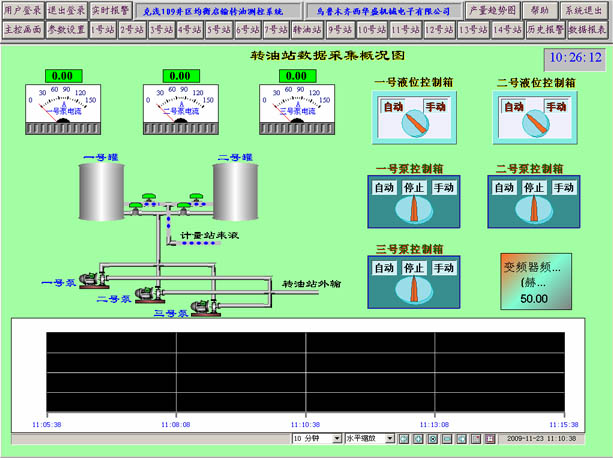Image resolution: width=613 pixels, height=458 pixels.
Task: Open the 参数设置 page
Action: point(67,30)
